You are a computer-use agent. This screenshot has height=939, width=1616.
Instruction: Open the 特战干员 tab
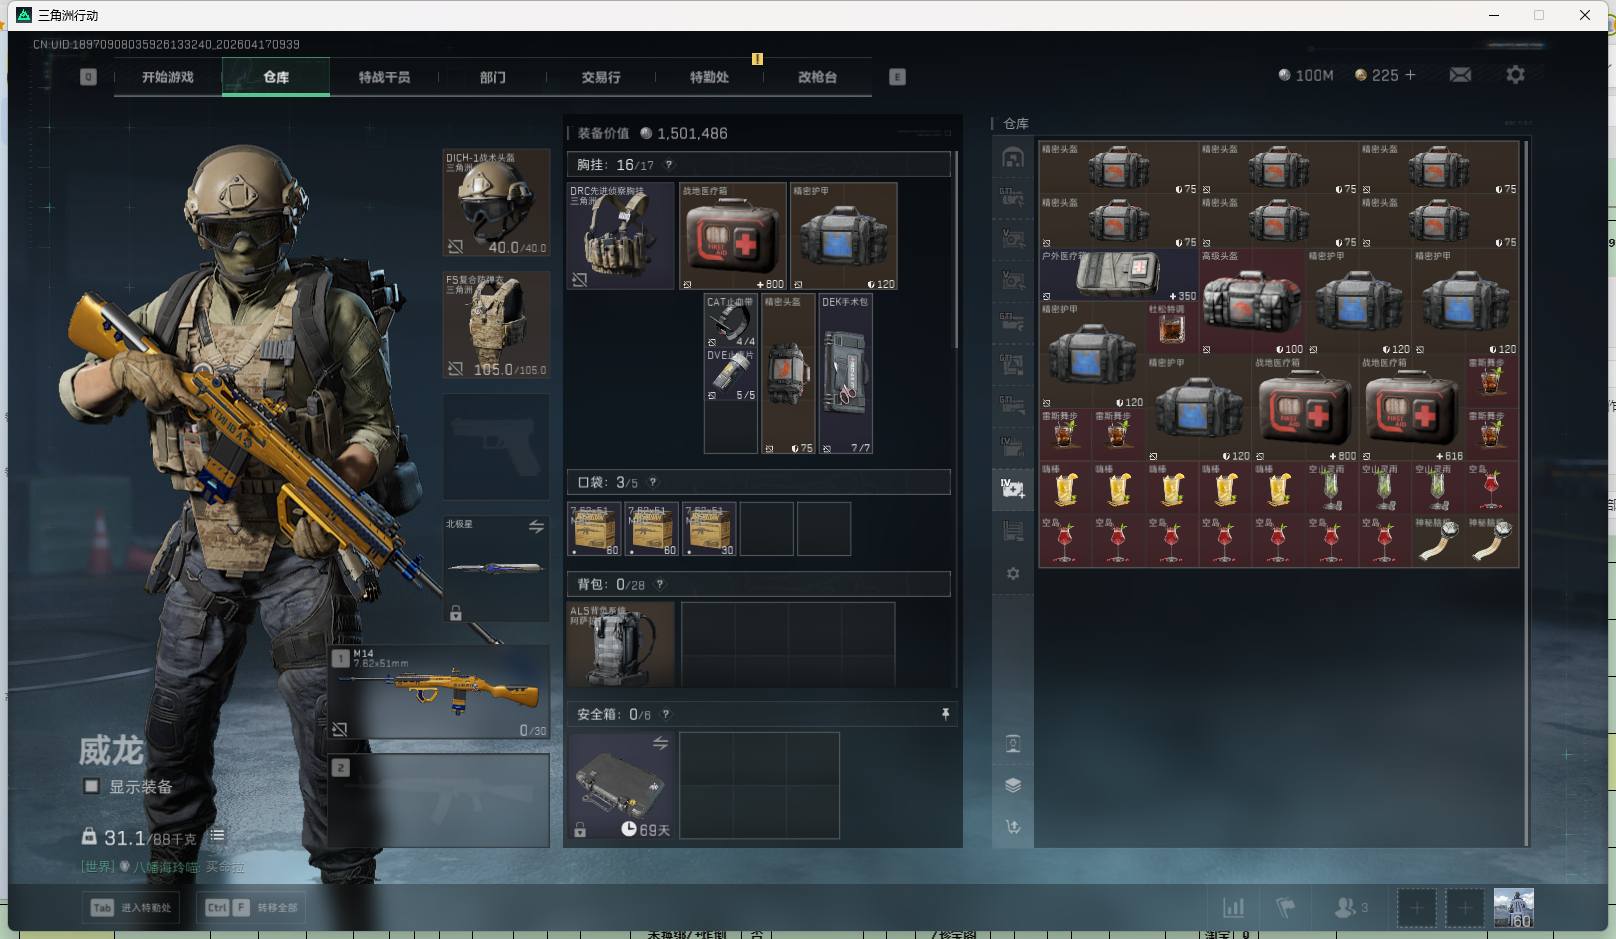pos(384,77)
